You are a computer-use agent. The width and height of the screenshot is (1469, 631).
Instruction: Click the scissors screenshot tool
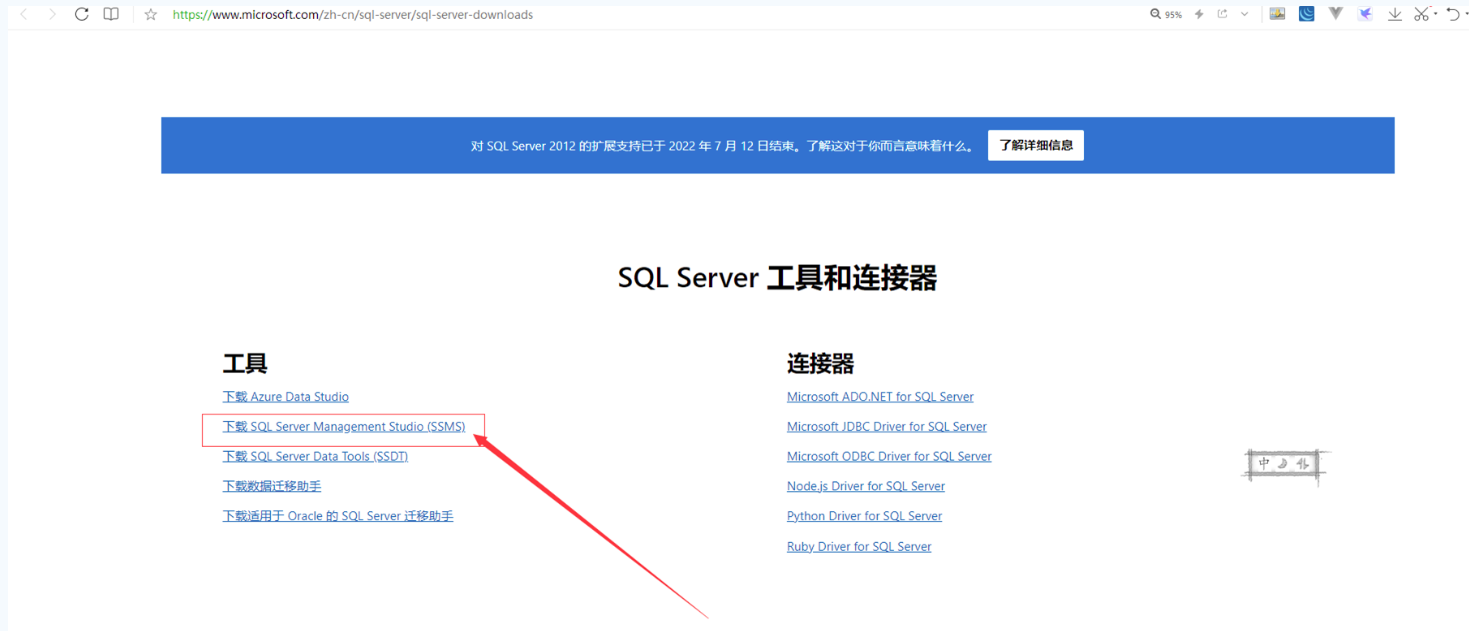click(1421, 14)
